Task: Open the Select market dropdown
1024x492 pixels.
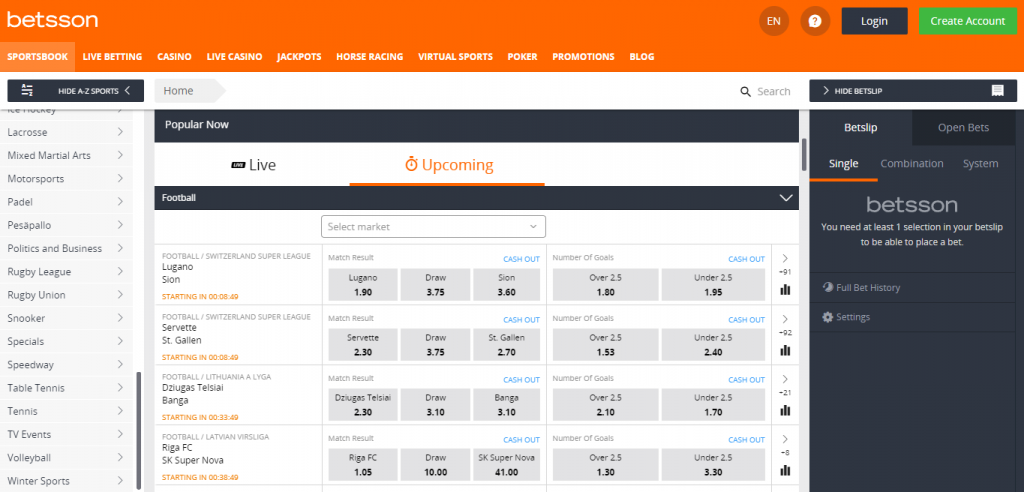Action: 433,227
